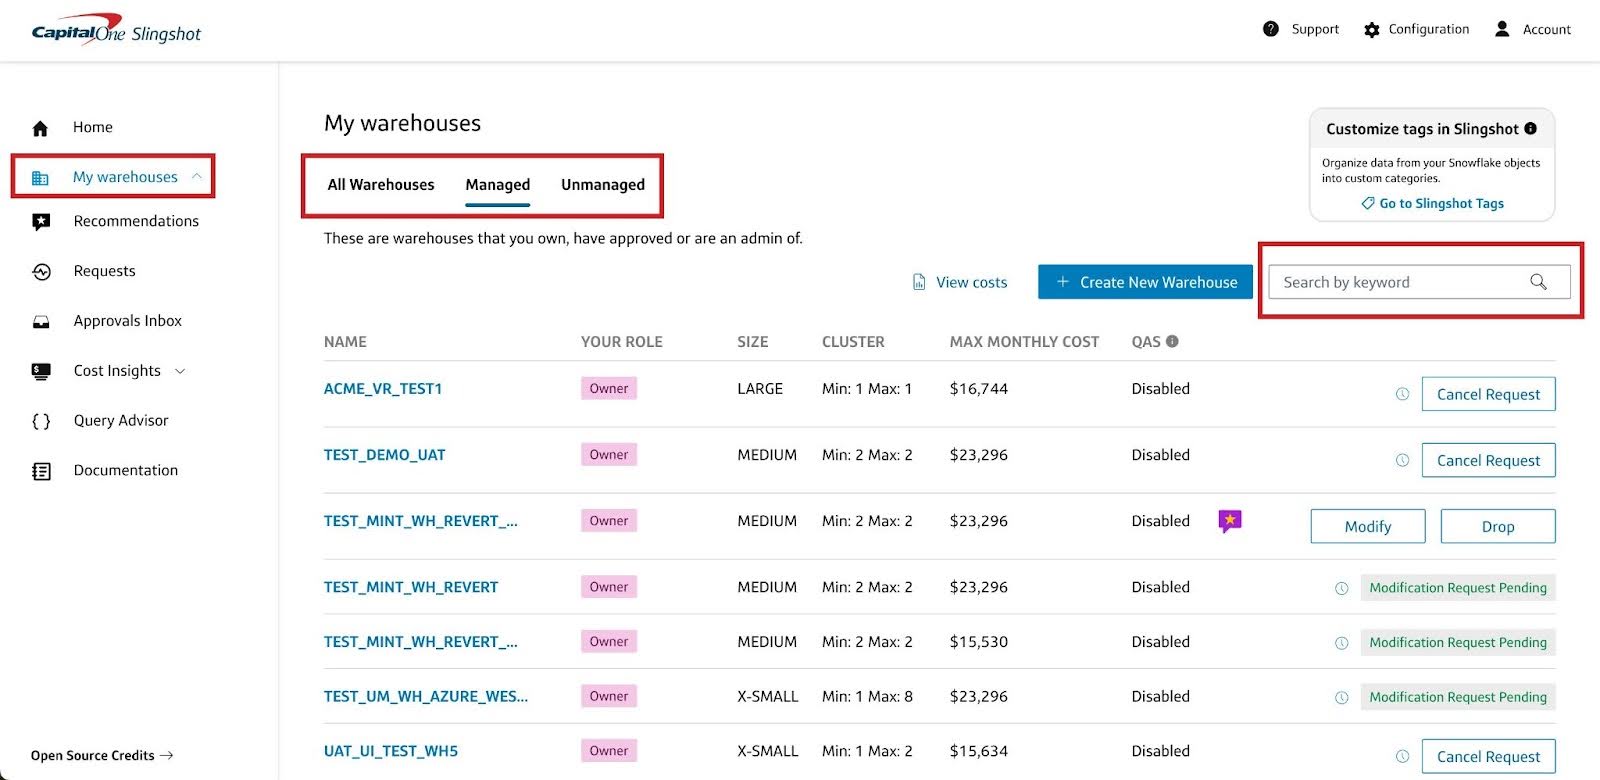This screenshot has width=1600, height=780.
Task: Click the Owner badge for ACME_VR_TEST1
Action: (609, 388)
